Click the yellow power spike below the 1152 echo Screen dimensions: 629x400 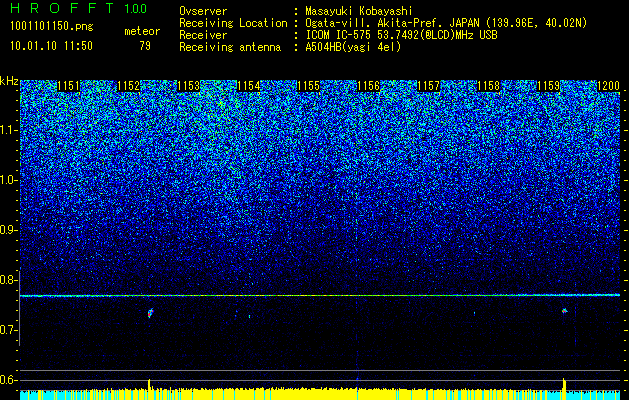[149, 384]
